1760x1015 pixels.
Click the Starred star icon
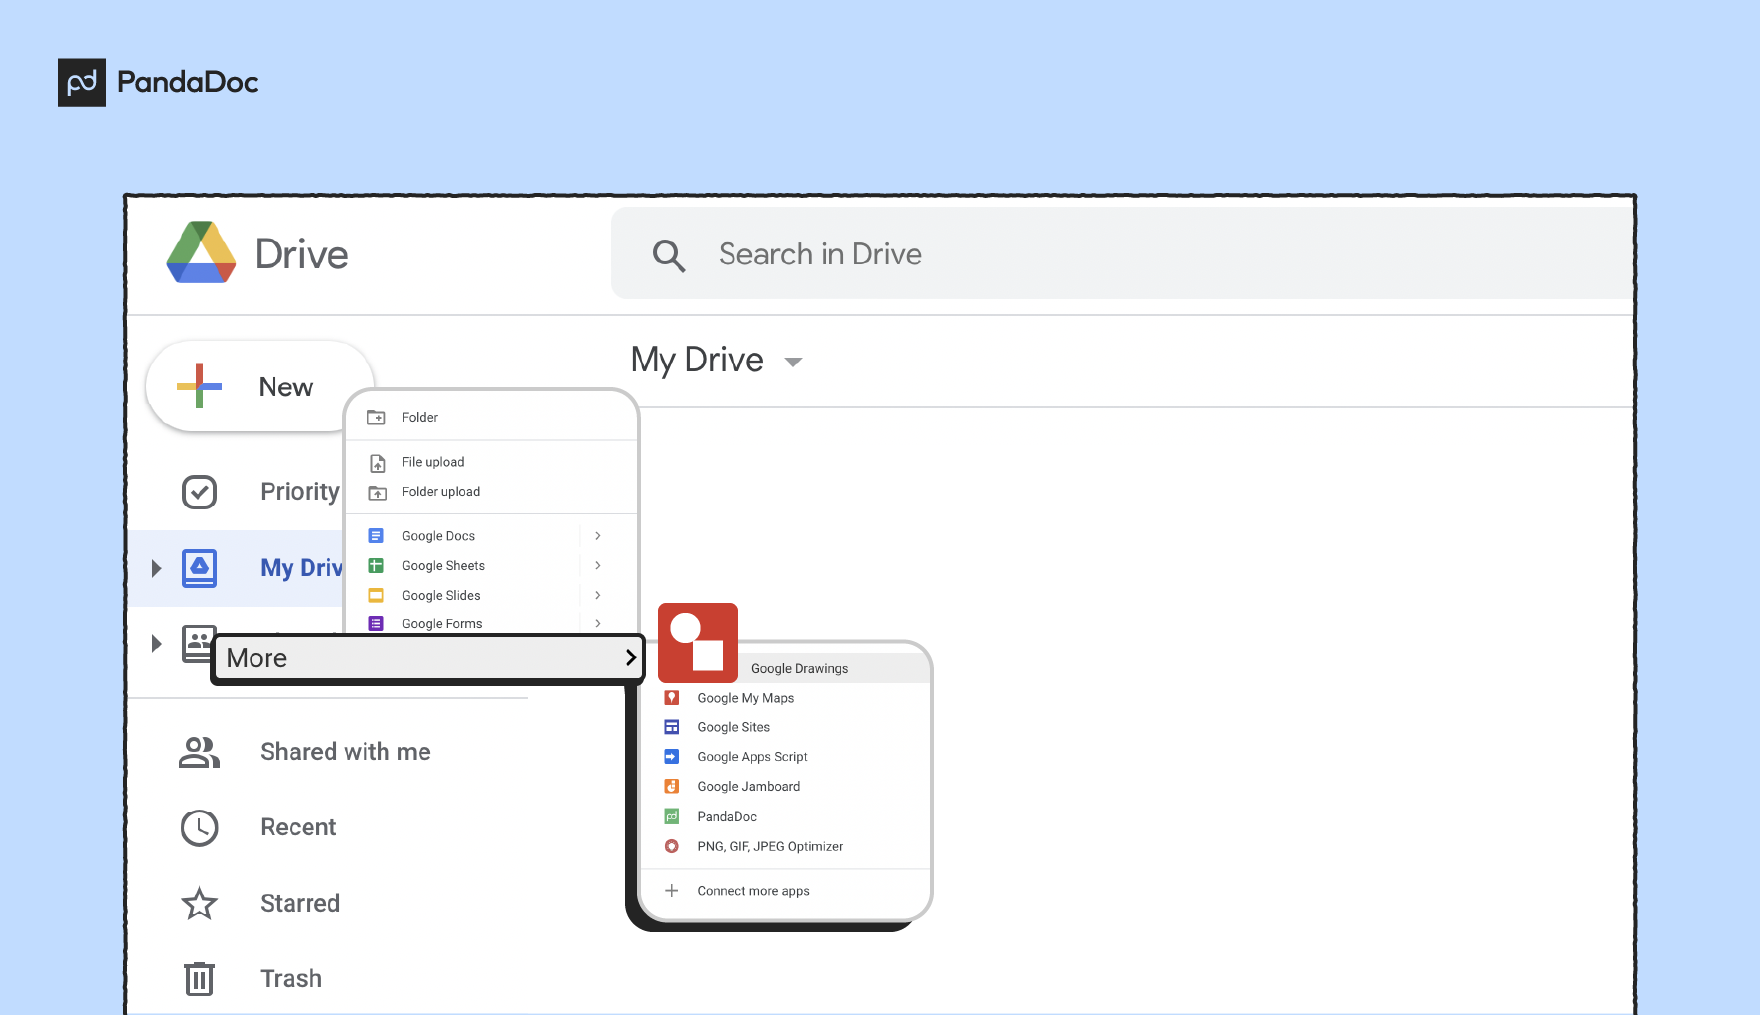(x=199, y=903)
